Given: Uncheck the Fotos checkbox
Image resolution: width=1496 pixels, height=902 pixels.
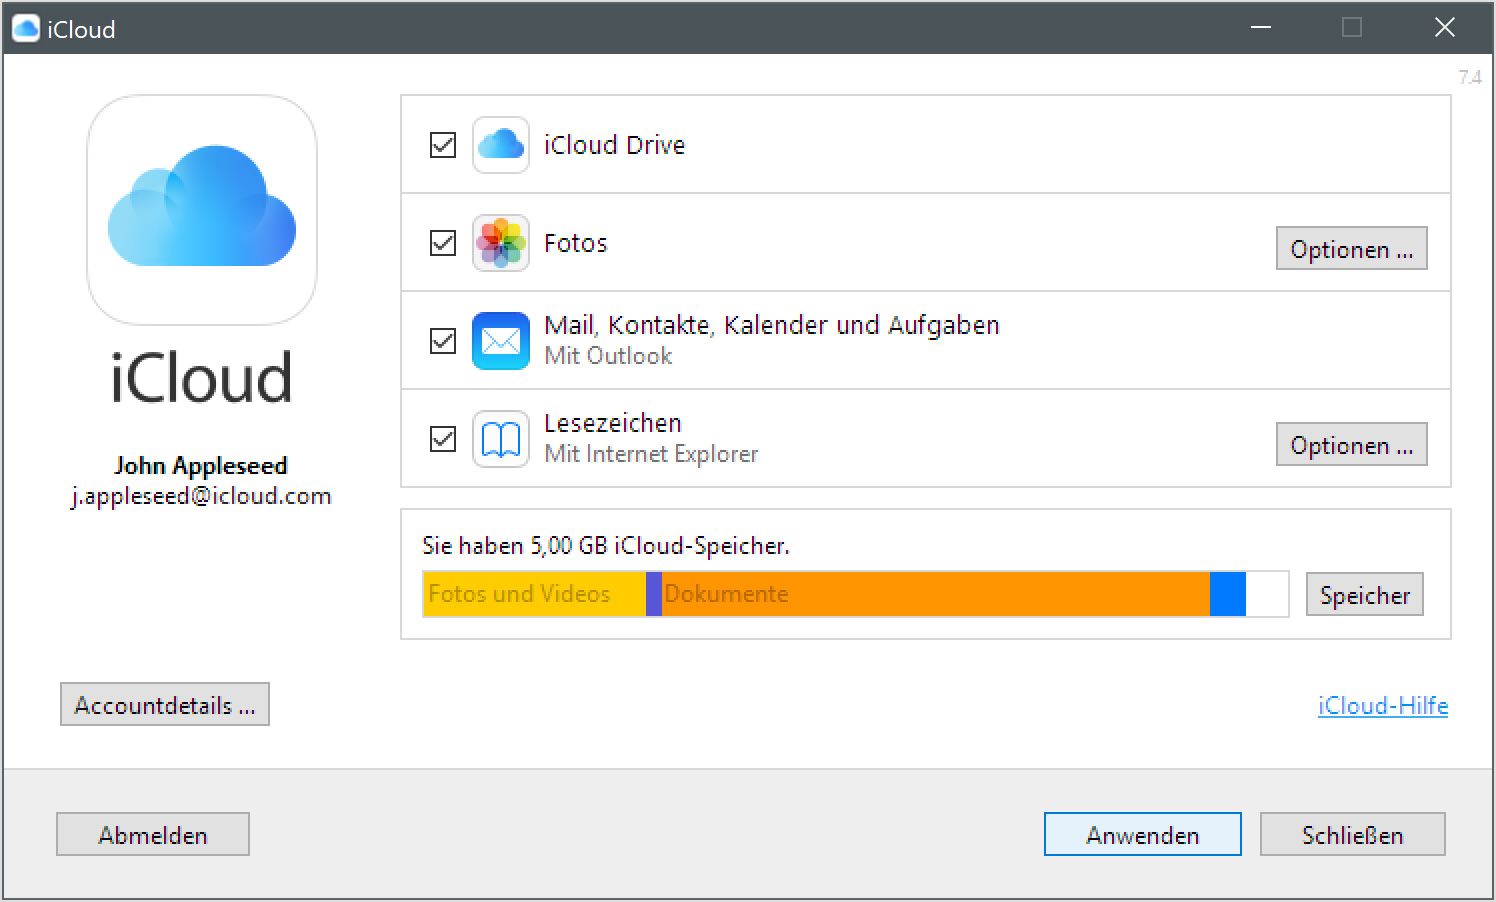Looking at the screenshot, I should tap(443, 243).
